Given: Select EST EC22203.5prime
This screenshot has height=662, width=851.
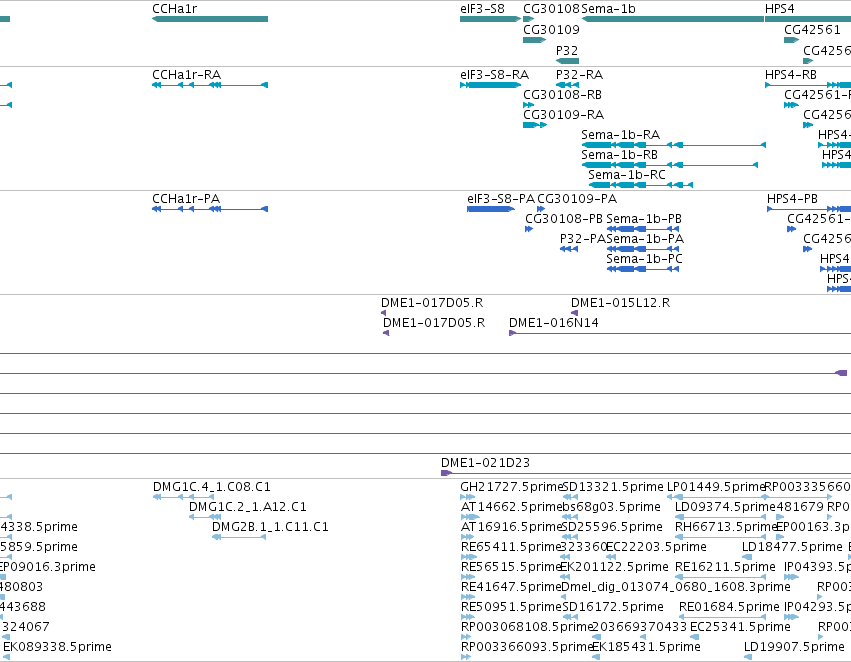Looking at the screenshot, I should coord(611,557).
